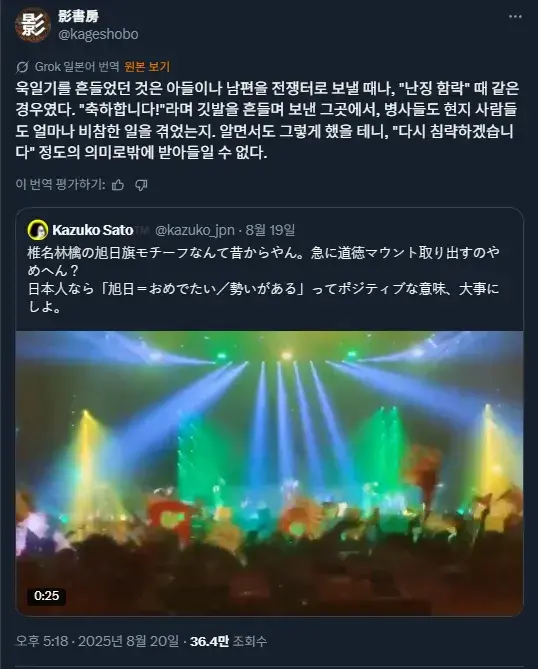Click 원본 보기 to show original
538x669 pixels.
click(147, 67)
